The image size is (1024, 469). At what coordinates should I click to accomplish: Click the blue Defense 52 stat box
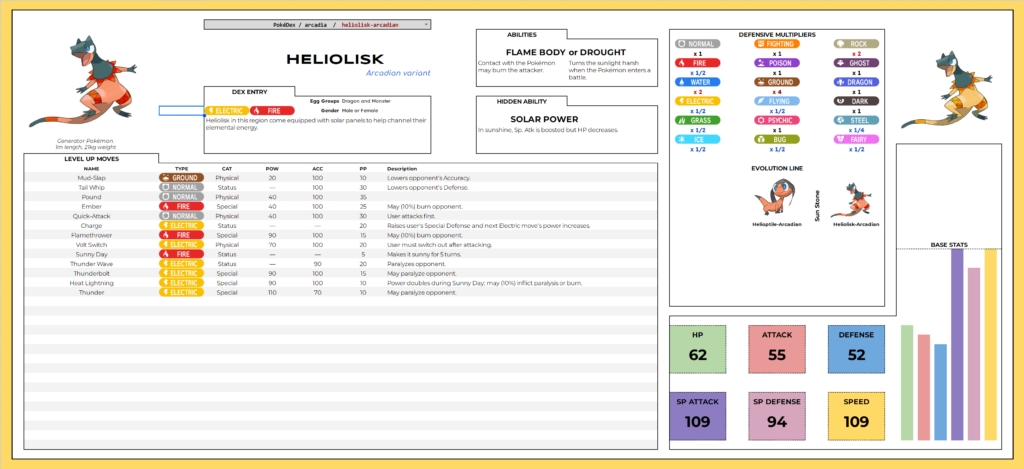pyautogui.click(x=856, y=348)
